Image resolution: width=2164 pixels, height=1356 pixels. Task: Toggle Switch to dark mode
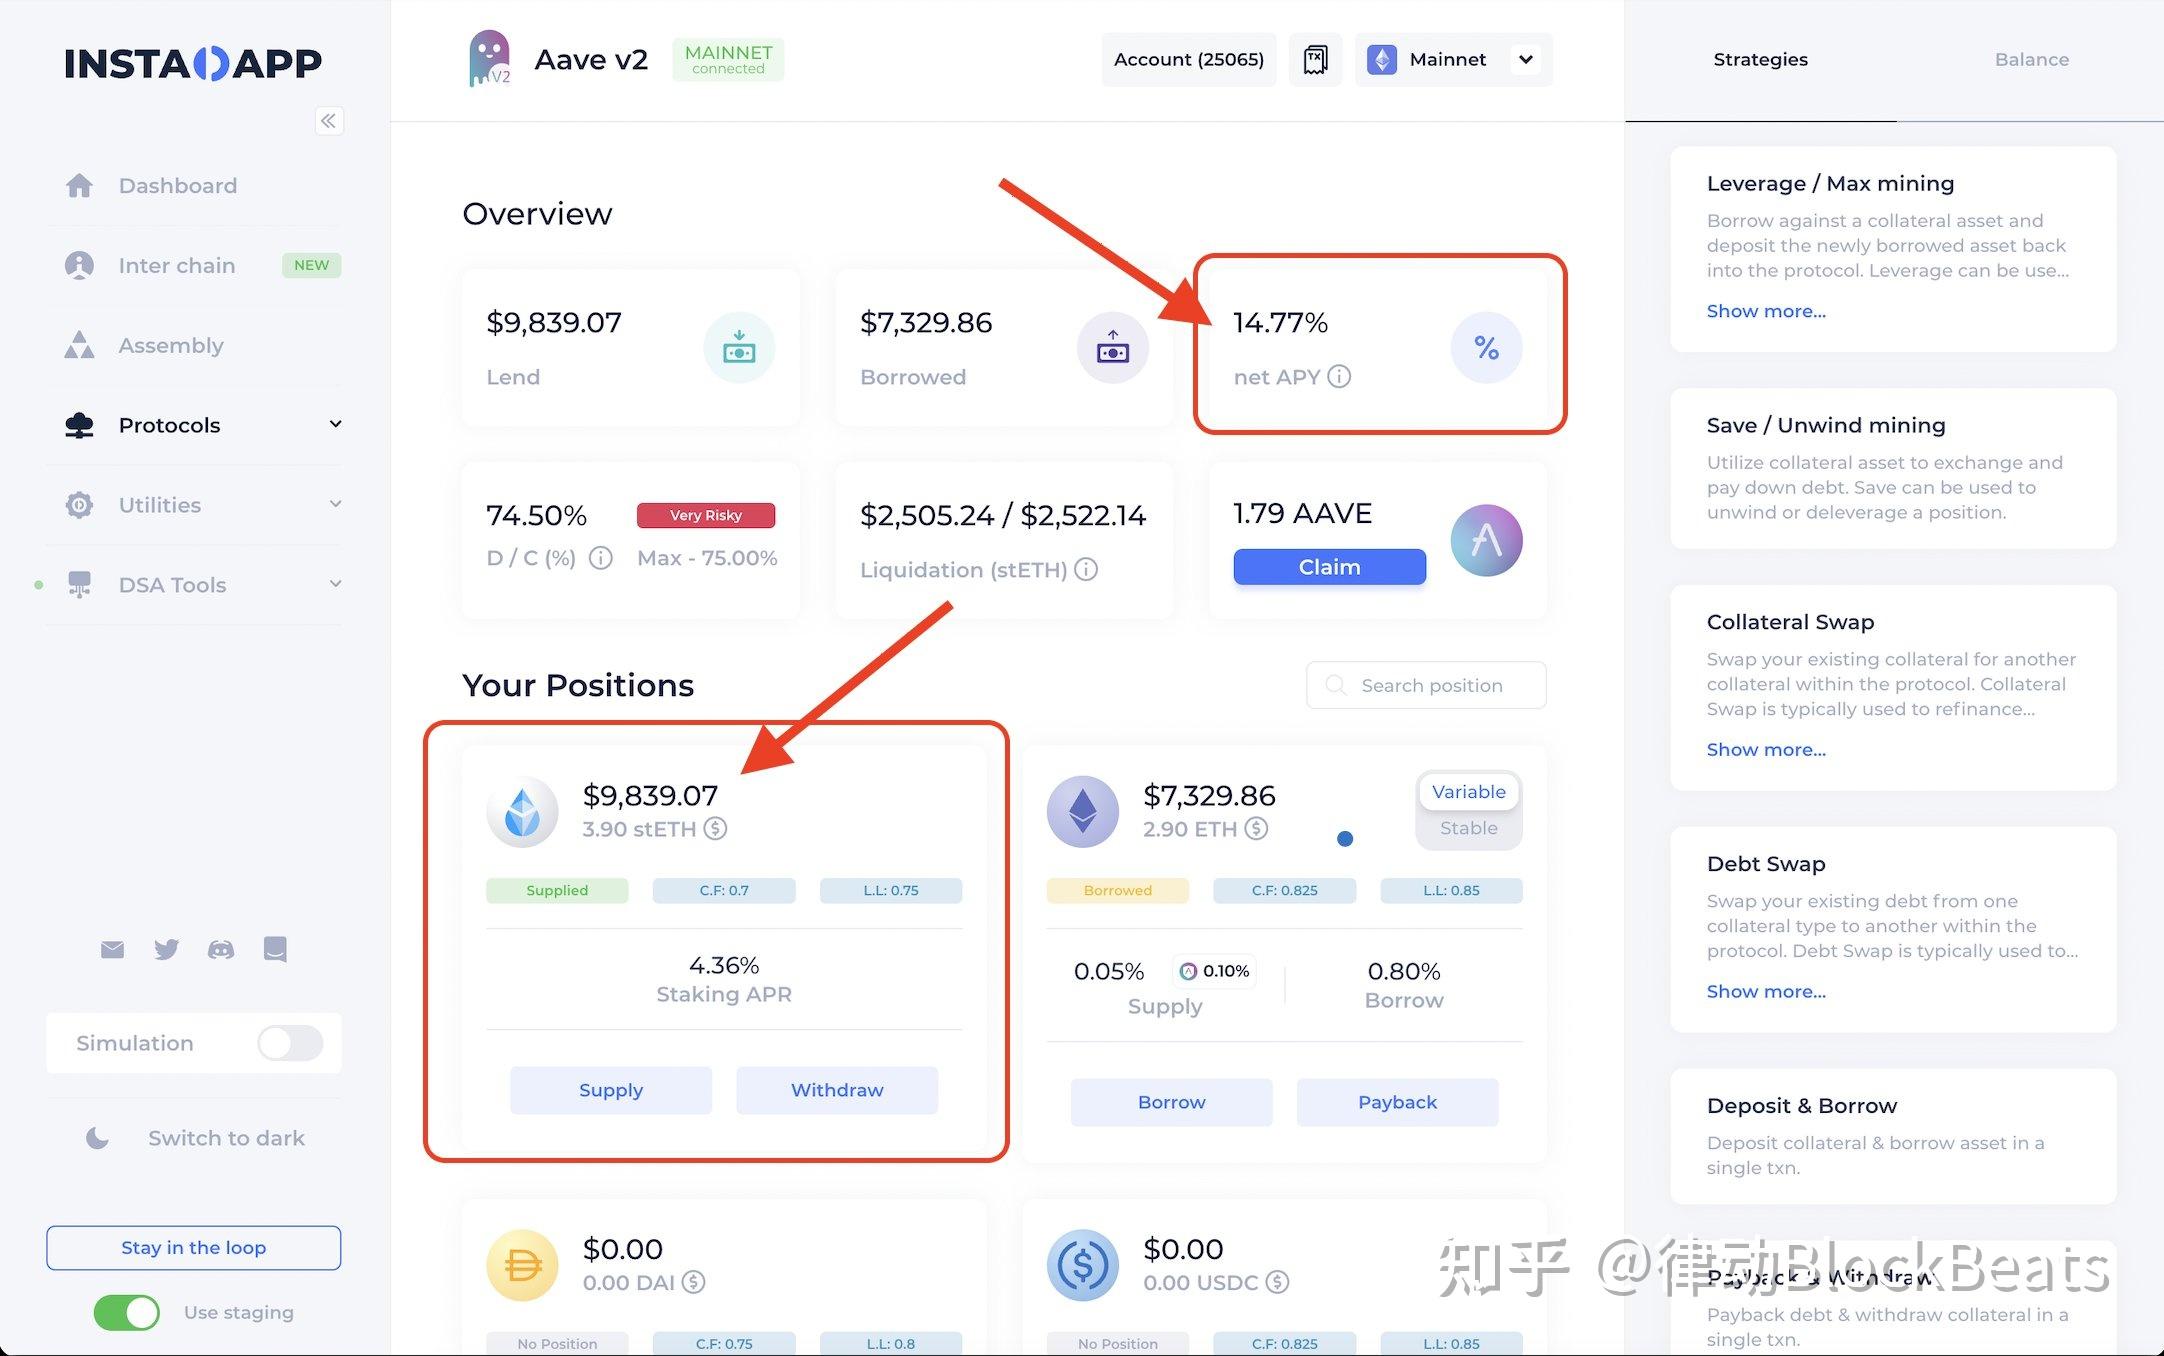coord(195,1137)
